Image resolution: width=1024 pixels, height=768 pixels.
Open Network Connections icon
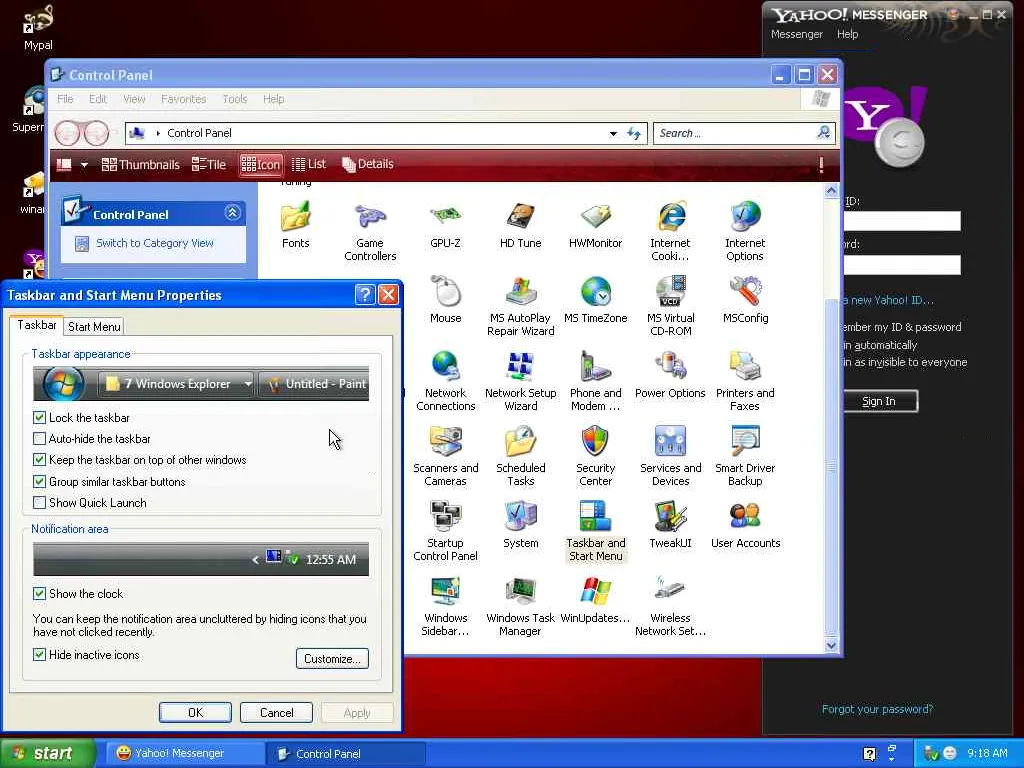coord(445,382)
